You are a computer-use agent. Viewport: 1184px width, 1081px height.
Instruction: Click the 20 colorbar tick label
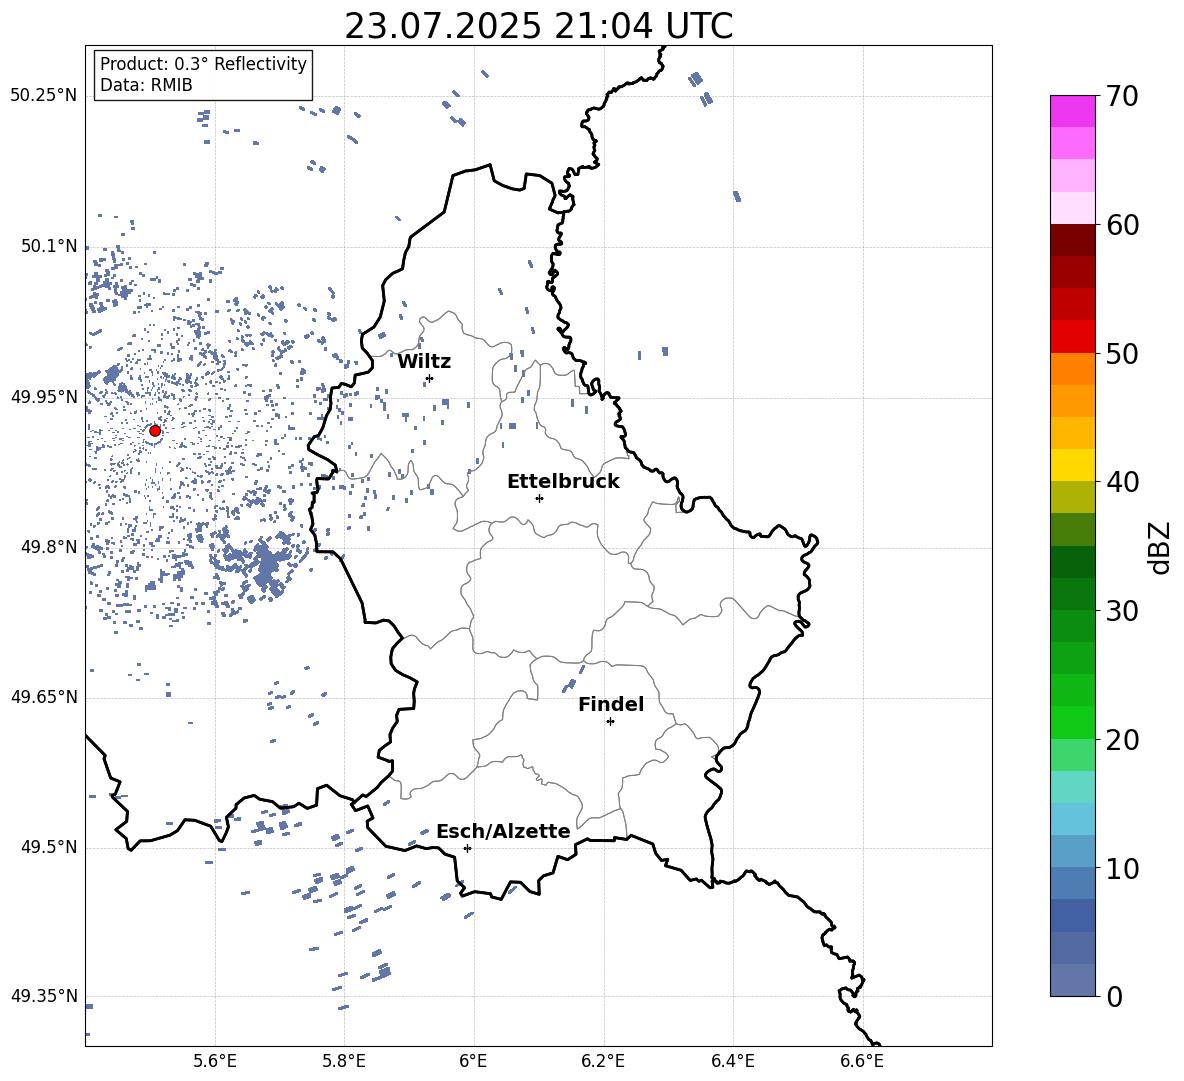point(1122,739)
